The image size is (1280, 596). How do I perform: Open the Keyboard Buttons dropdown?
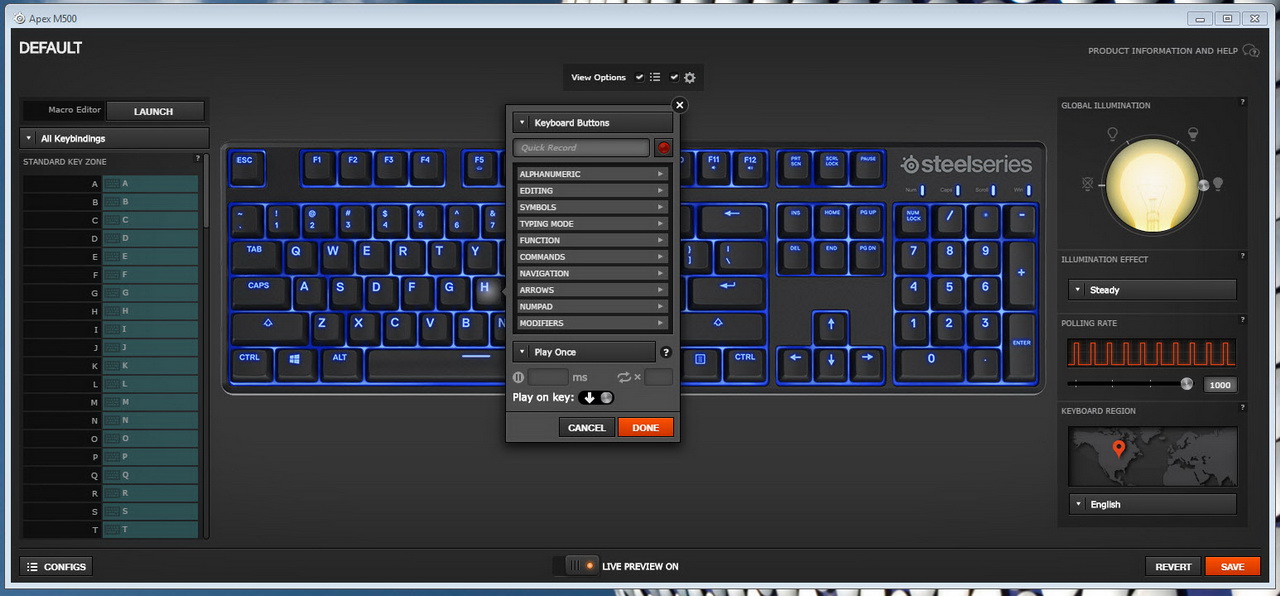pos(593,123)
